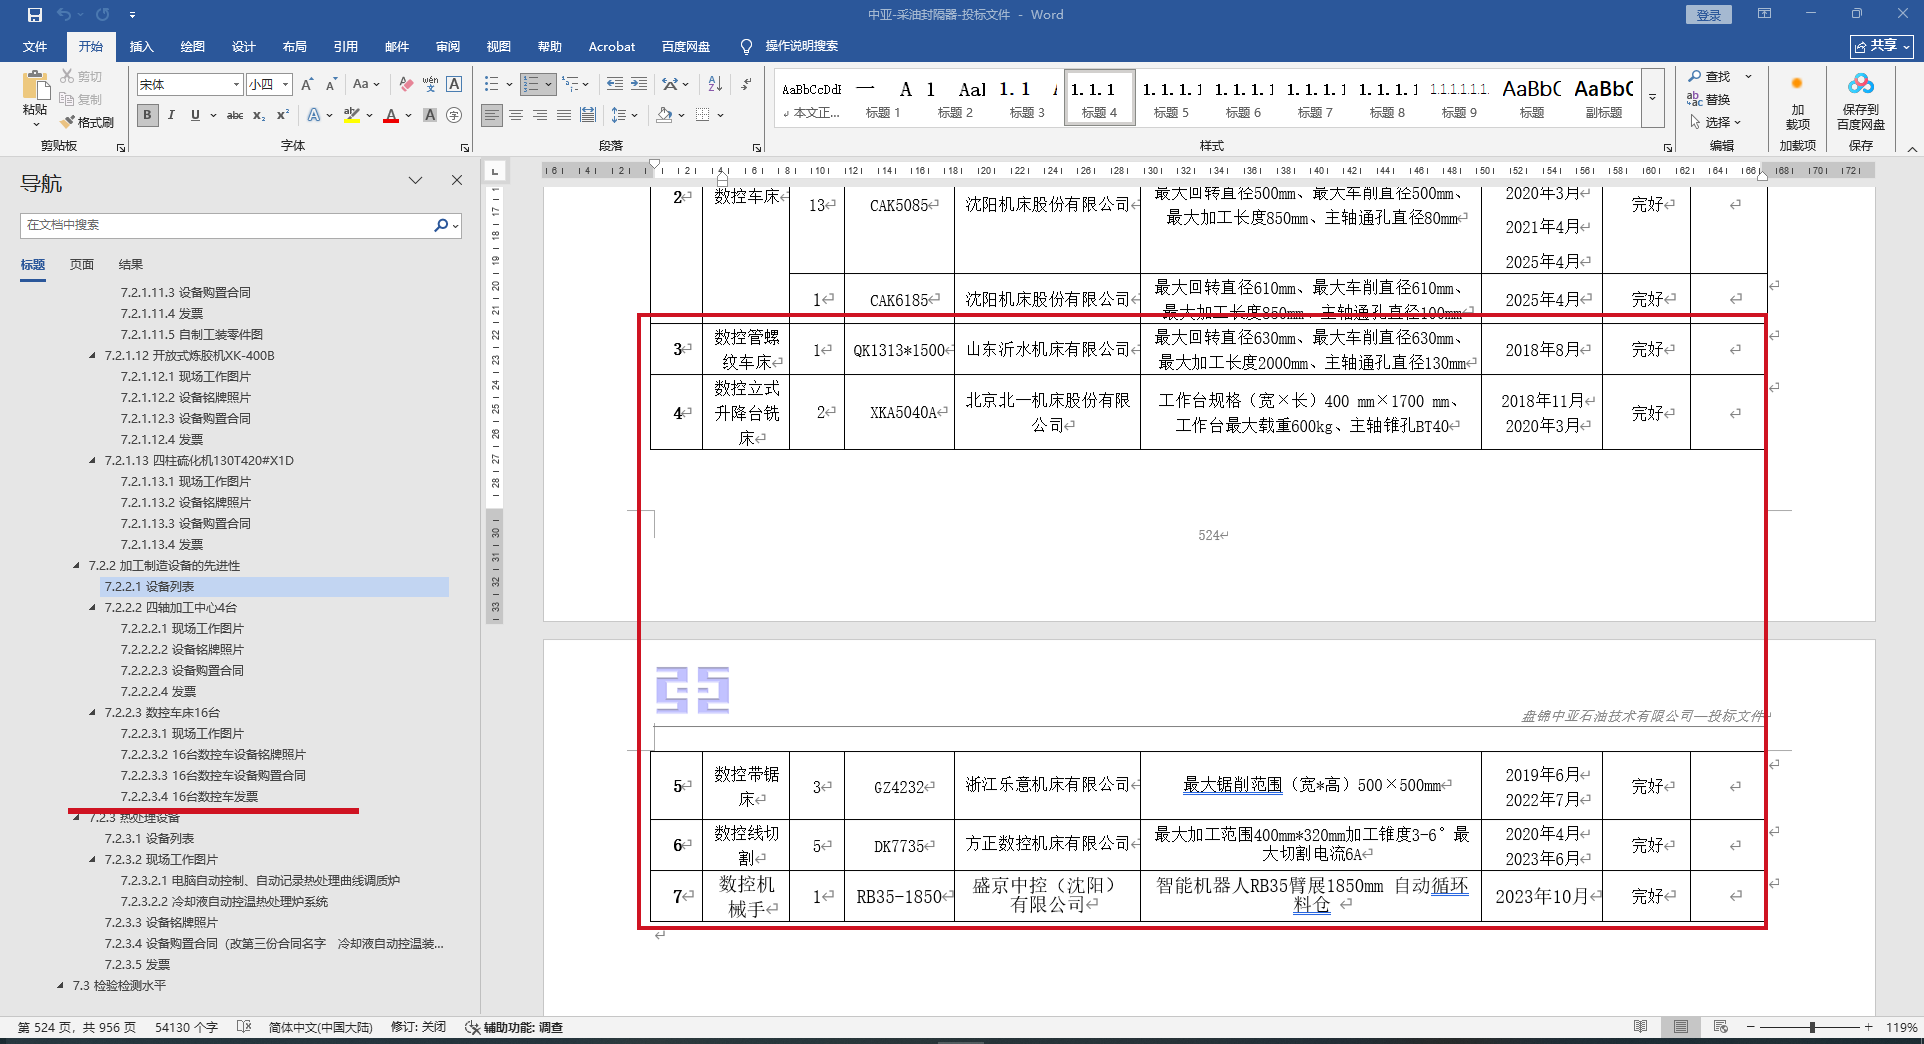Toggle character shading (gray A)
The width and height of the screenshot is (1924, 1044).
pyautogui.click(x=430, y=115)
